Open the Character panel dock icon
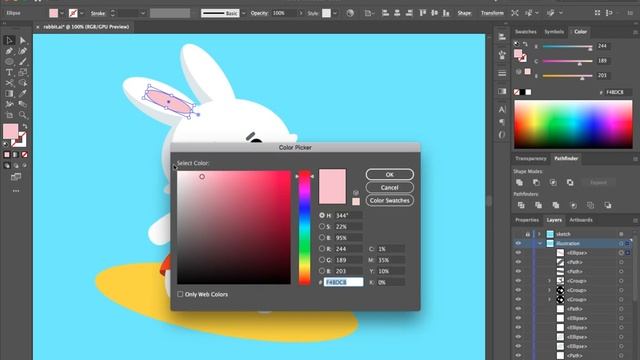This screenshot has width=640, height=360. (x=502, y=109)
